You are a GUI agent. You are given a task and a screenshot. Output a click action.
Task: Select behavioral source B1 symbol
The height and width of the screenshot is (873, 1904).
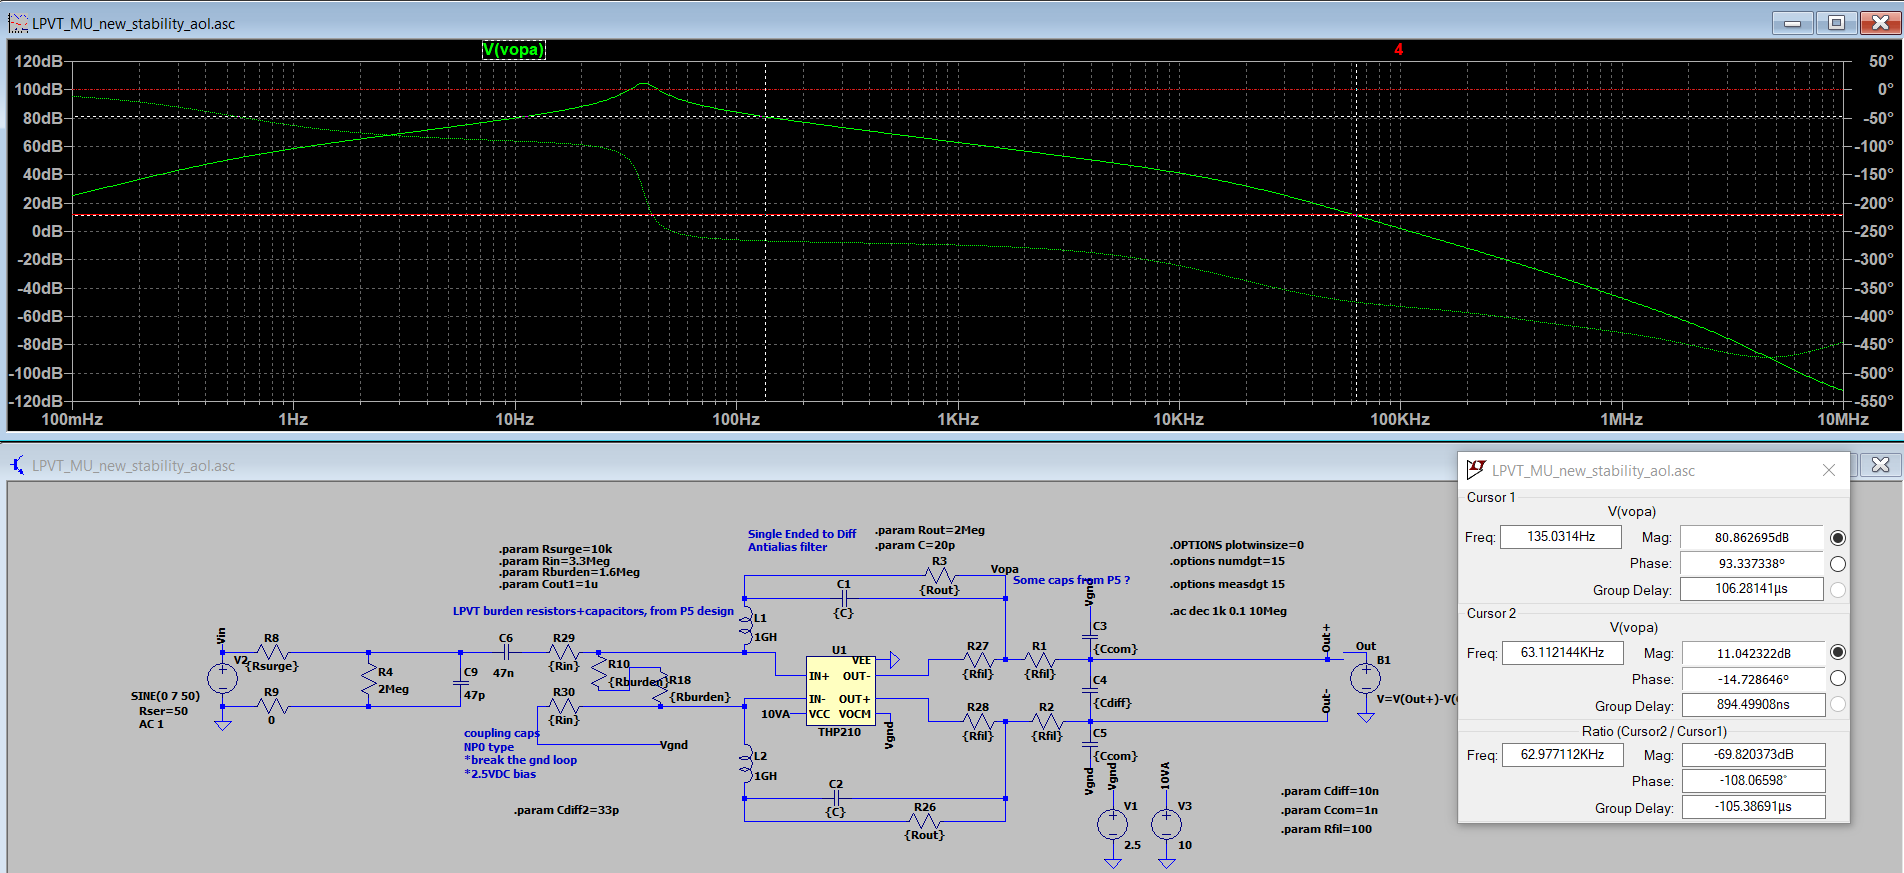tap(1365, 678)
